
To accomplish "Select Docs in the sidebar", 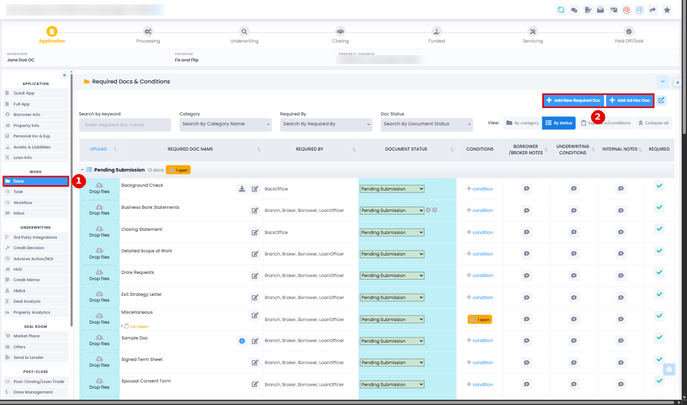I will point(36,181).
